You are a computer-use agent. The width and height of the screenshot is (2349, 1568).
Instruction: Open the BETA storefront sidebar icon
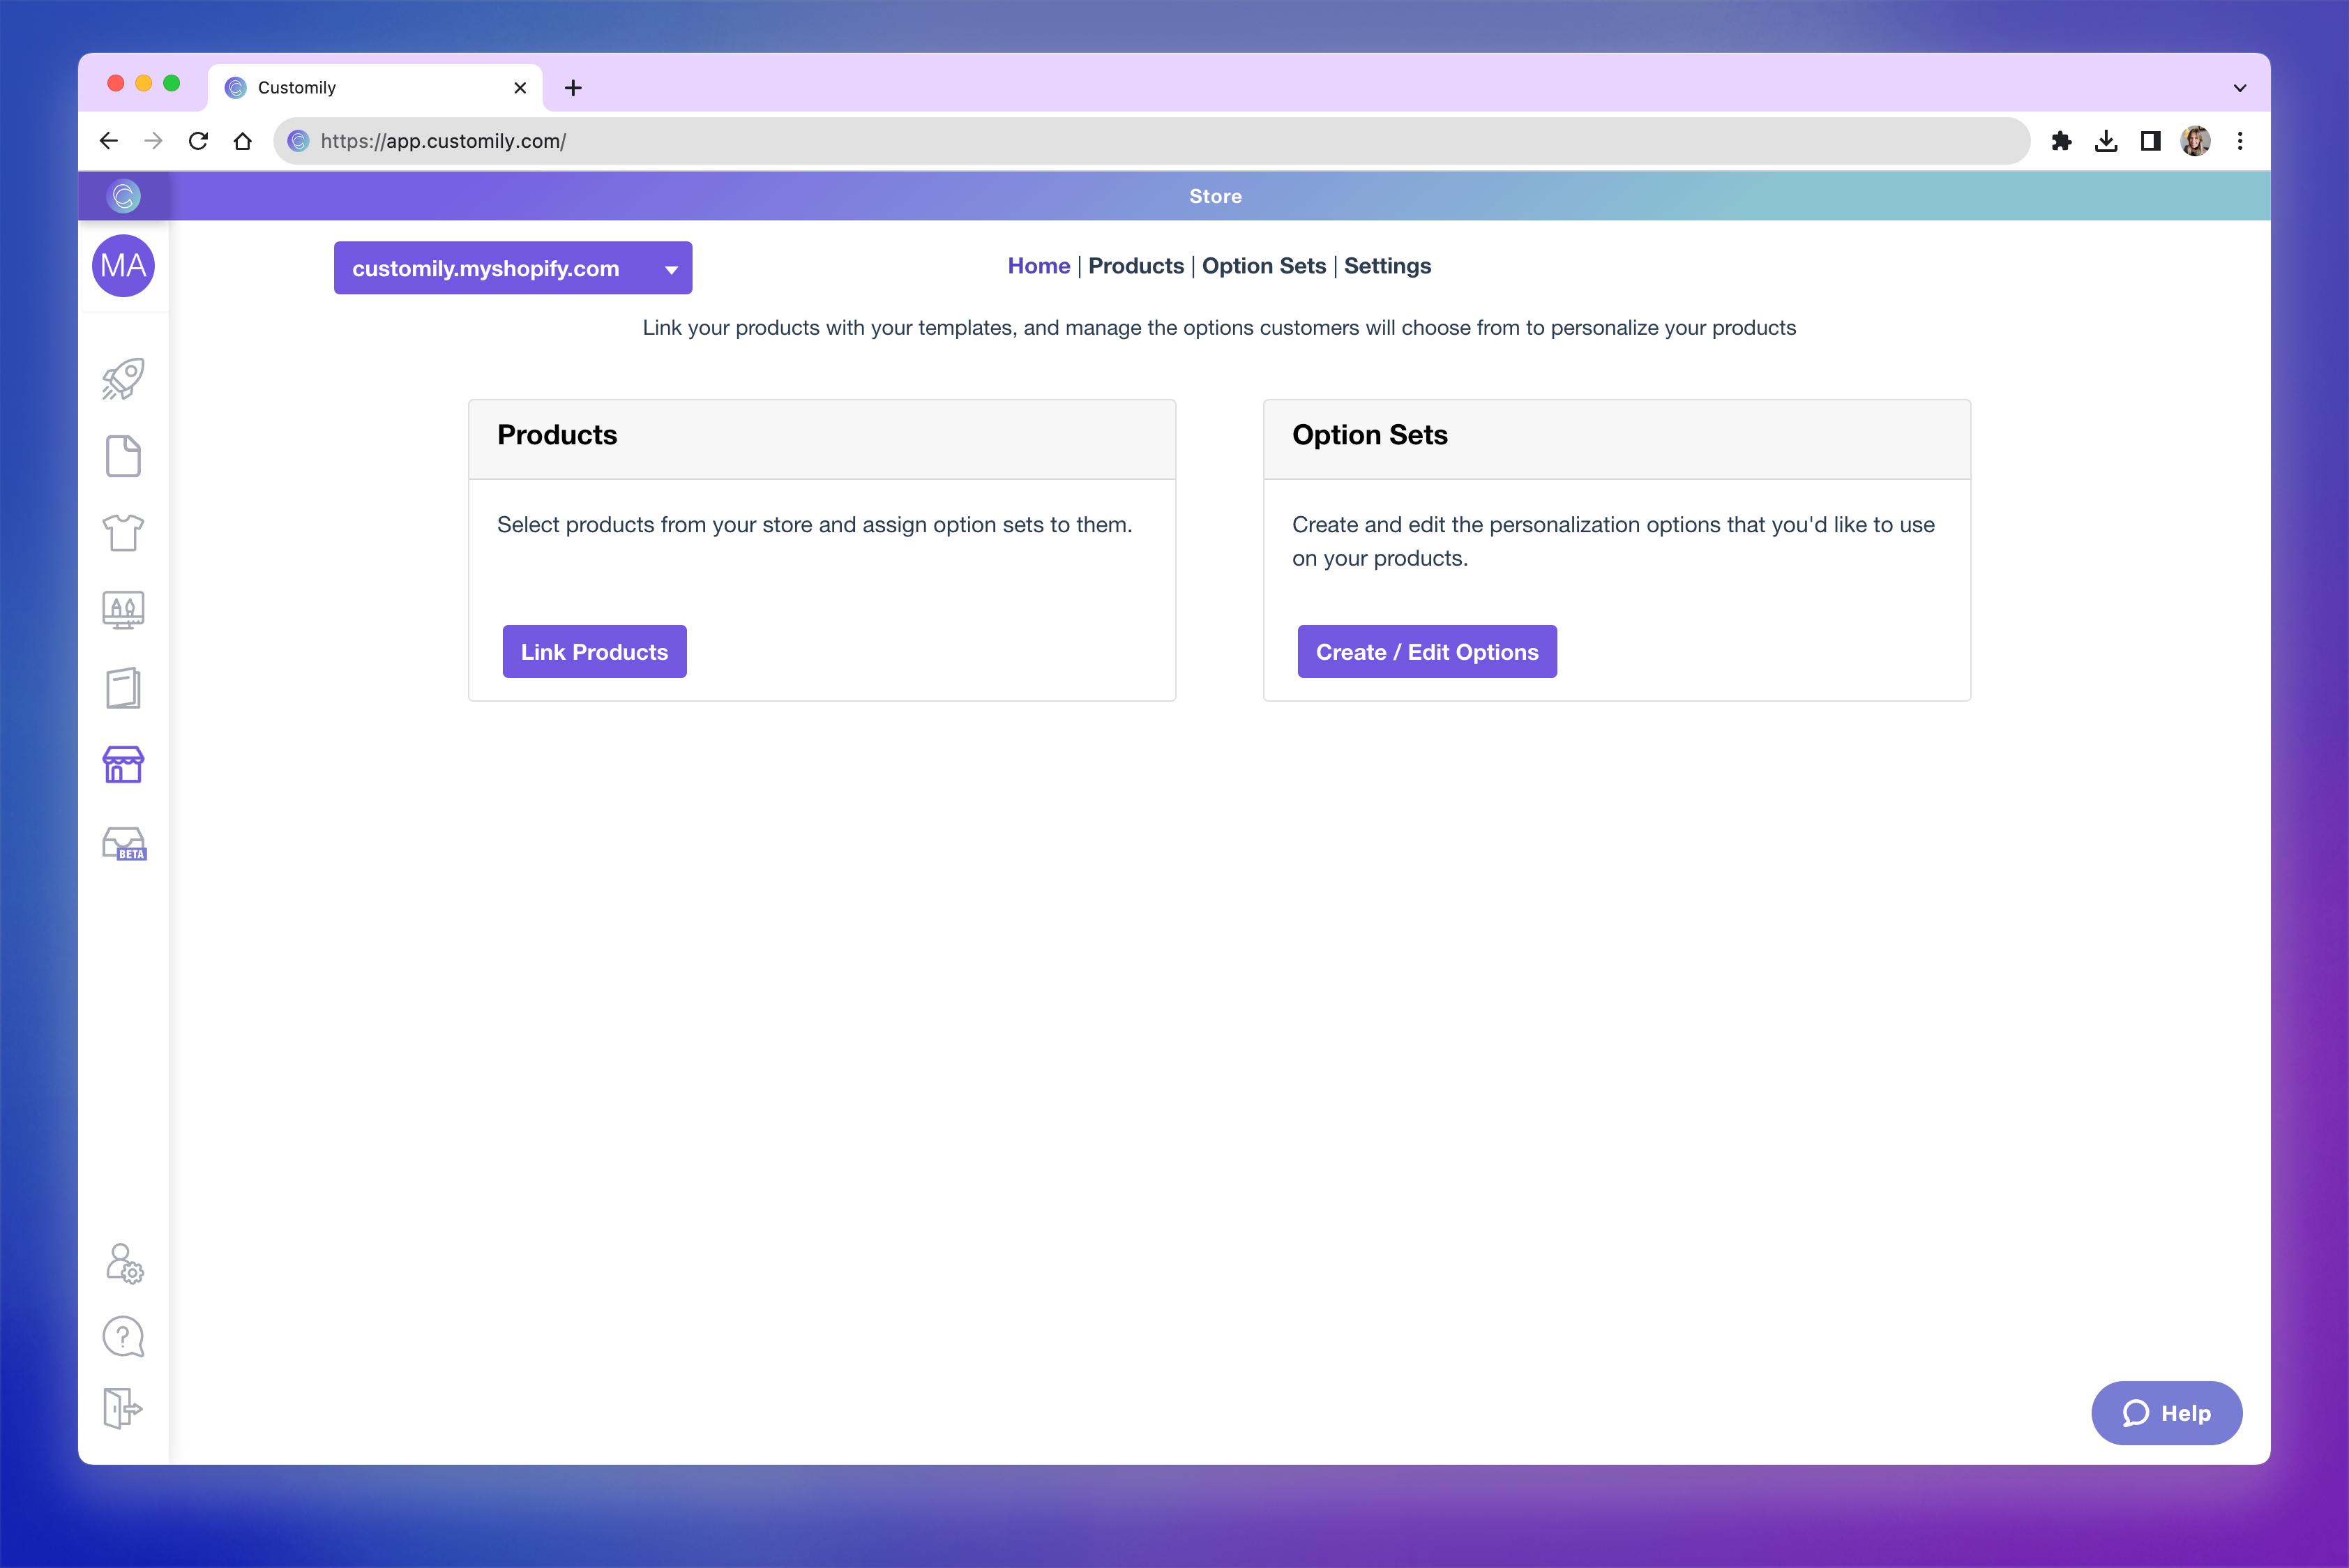click(124, 844)
